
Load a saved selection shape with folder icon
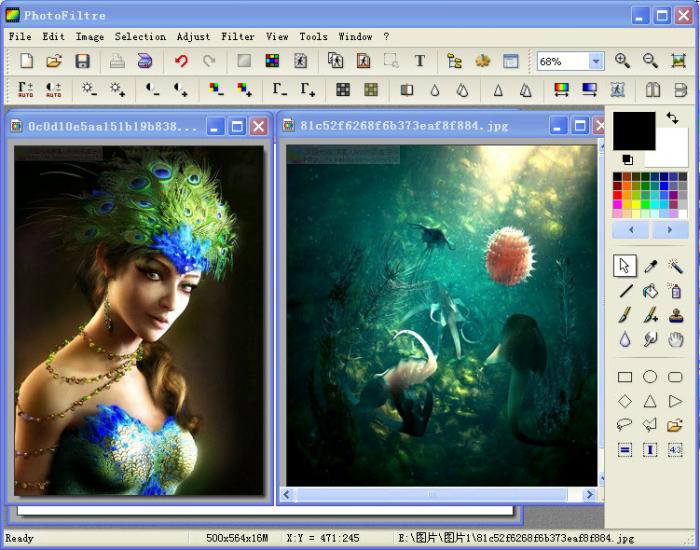click(675, 425)
